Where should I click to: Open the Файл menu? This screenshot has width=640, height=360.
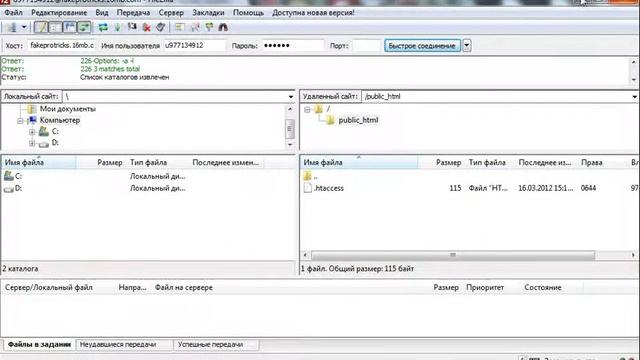coord(13,13)
